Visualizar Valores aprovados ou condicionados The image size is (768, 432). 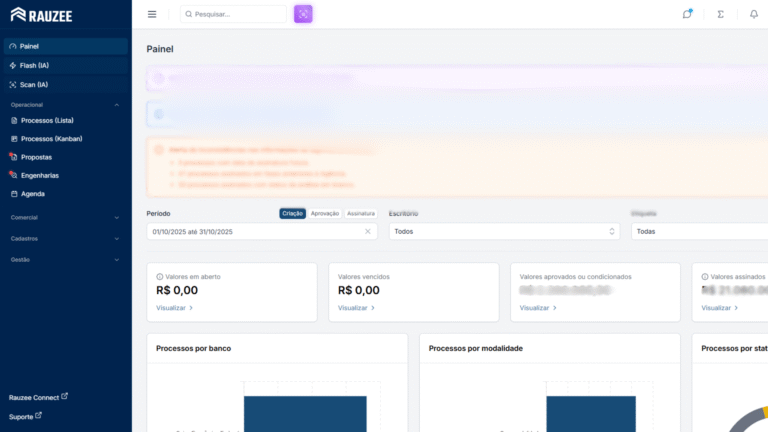[x=538, y=308]
